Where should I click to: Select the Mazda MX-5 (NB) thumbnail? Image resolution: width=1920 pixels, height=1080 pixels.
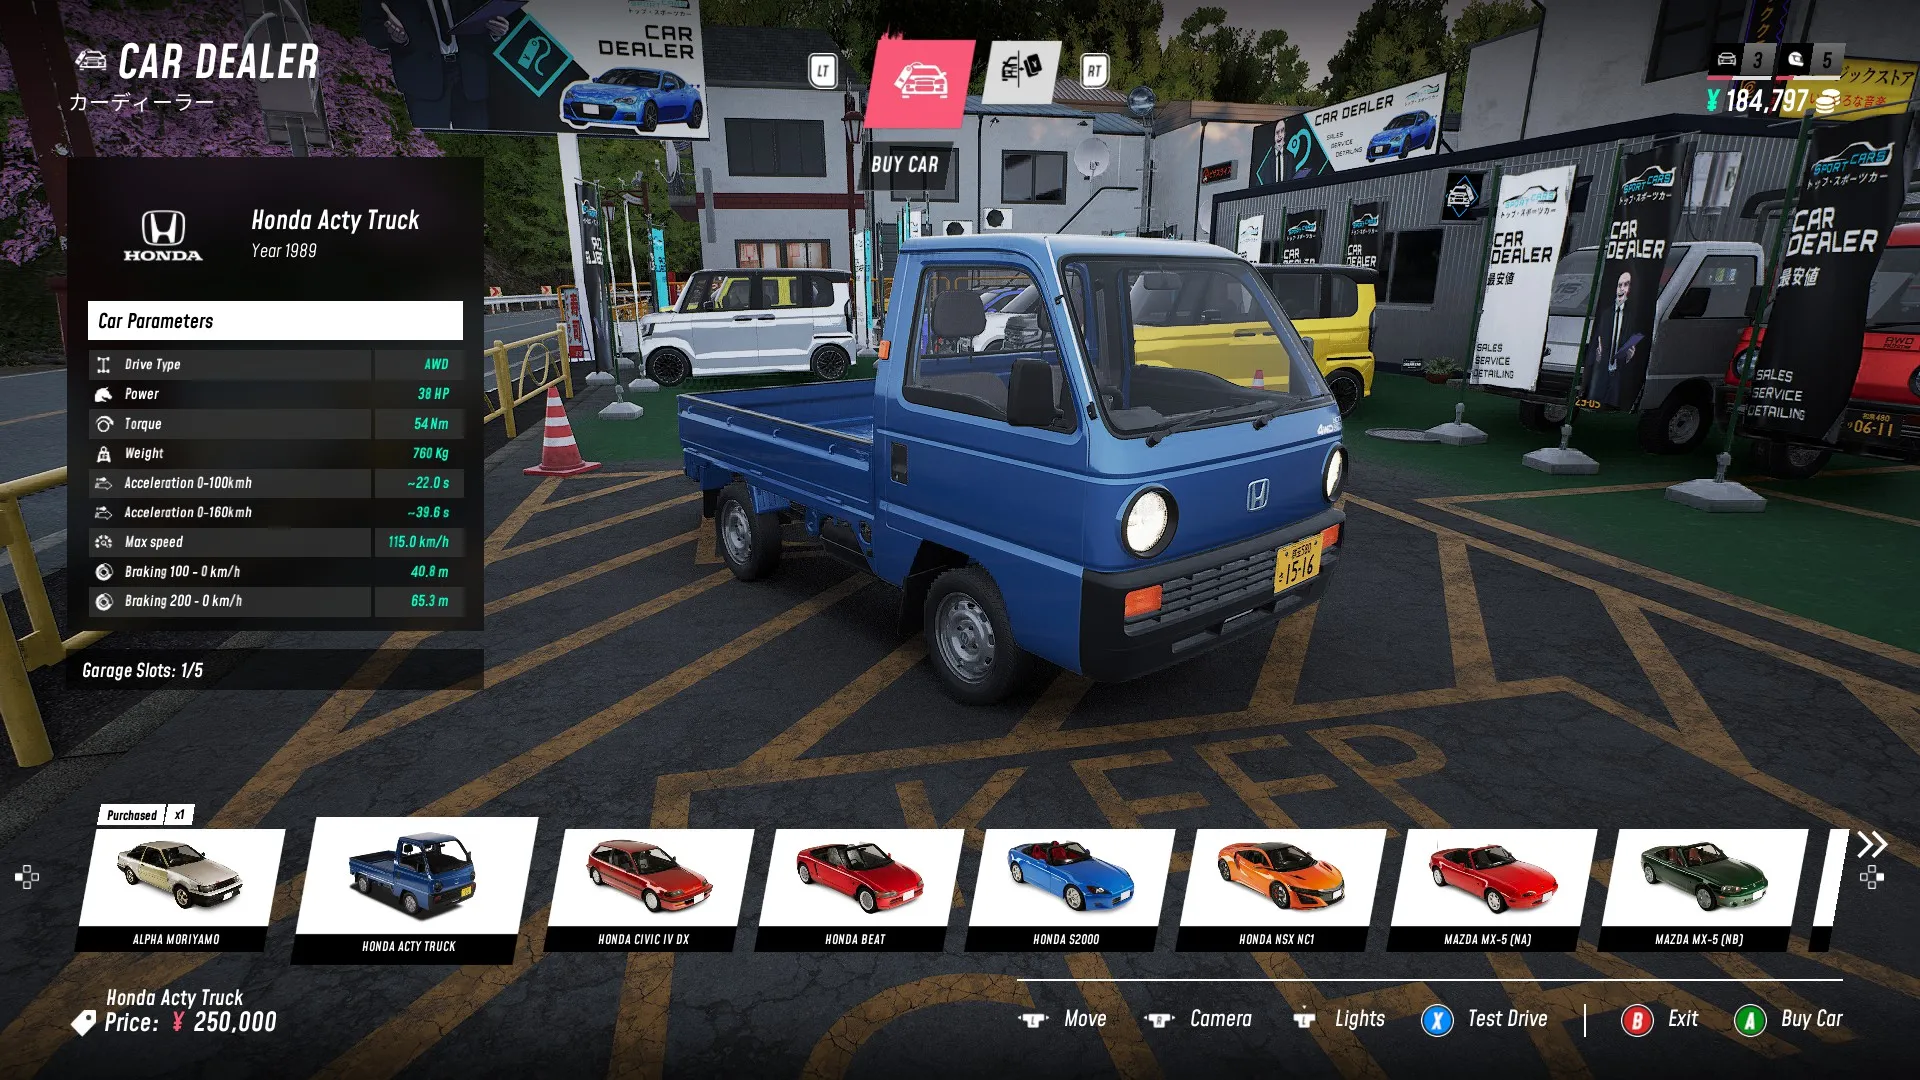point(1702,889)
